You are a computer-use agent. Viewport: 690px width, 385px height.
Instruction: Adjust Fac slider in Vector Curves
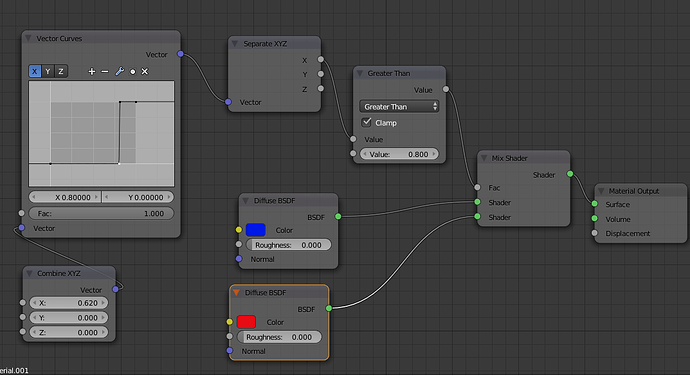pyautogui.click(x=101, y=213)
